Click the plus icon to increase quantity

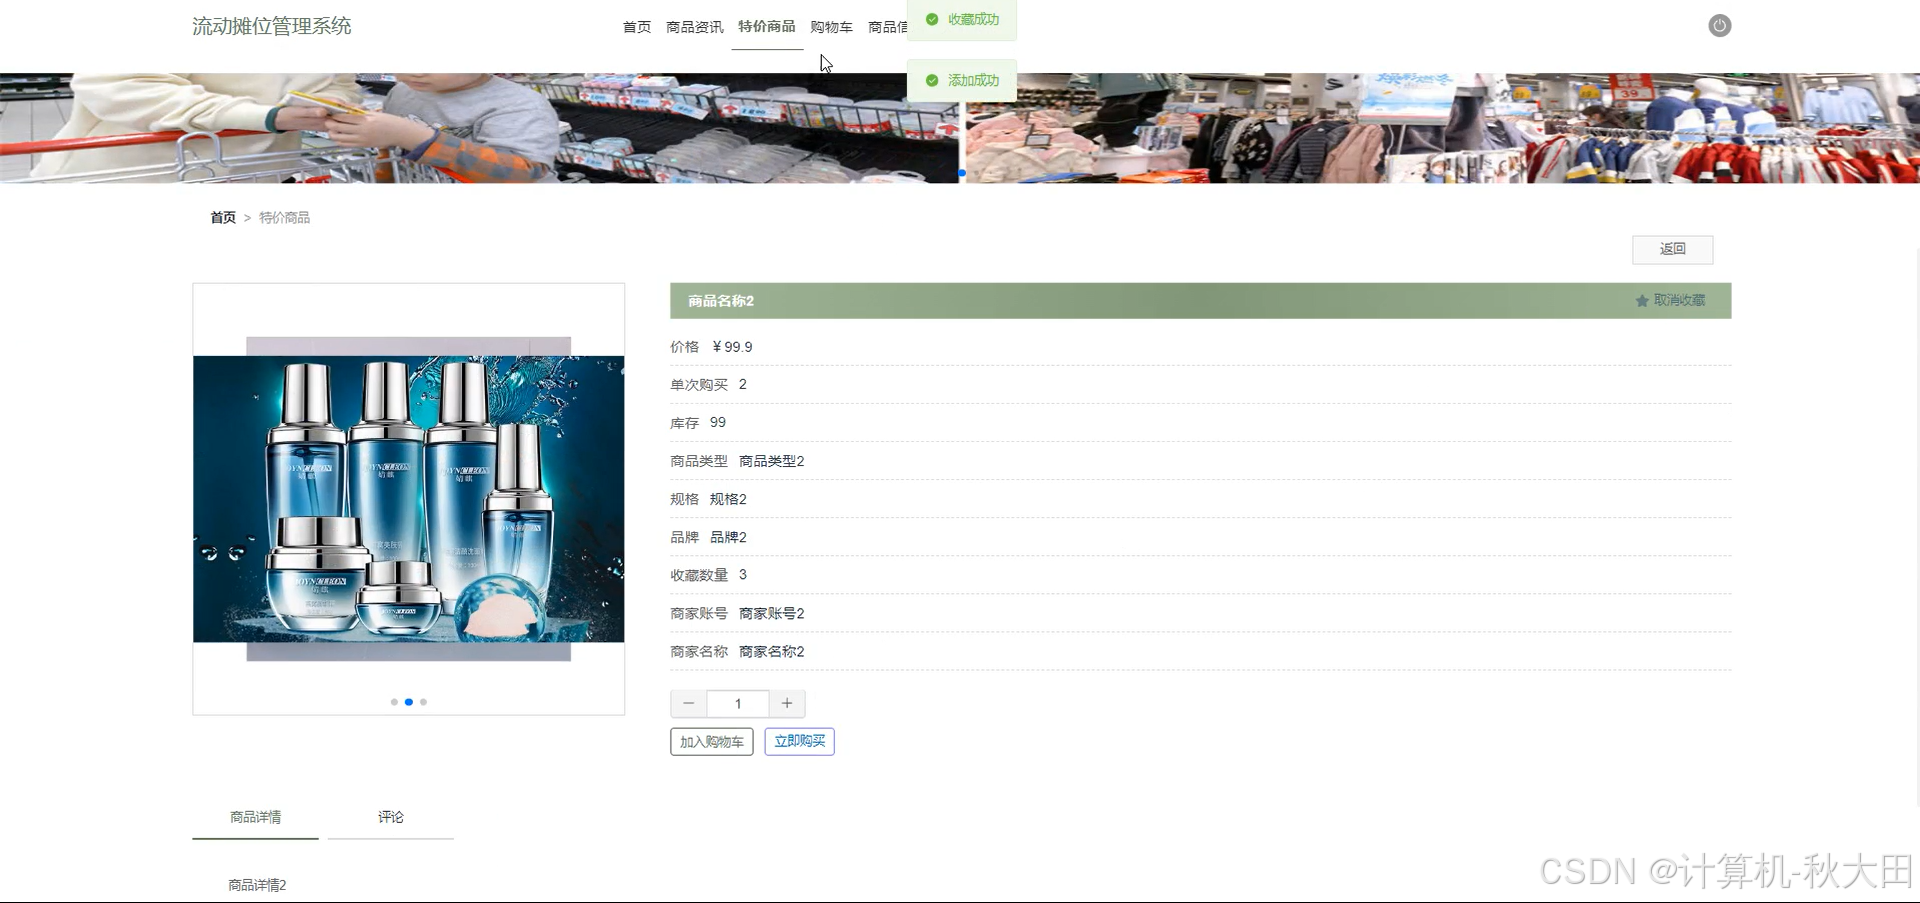pos(787,703)
